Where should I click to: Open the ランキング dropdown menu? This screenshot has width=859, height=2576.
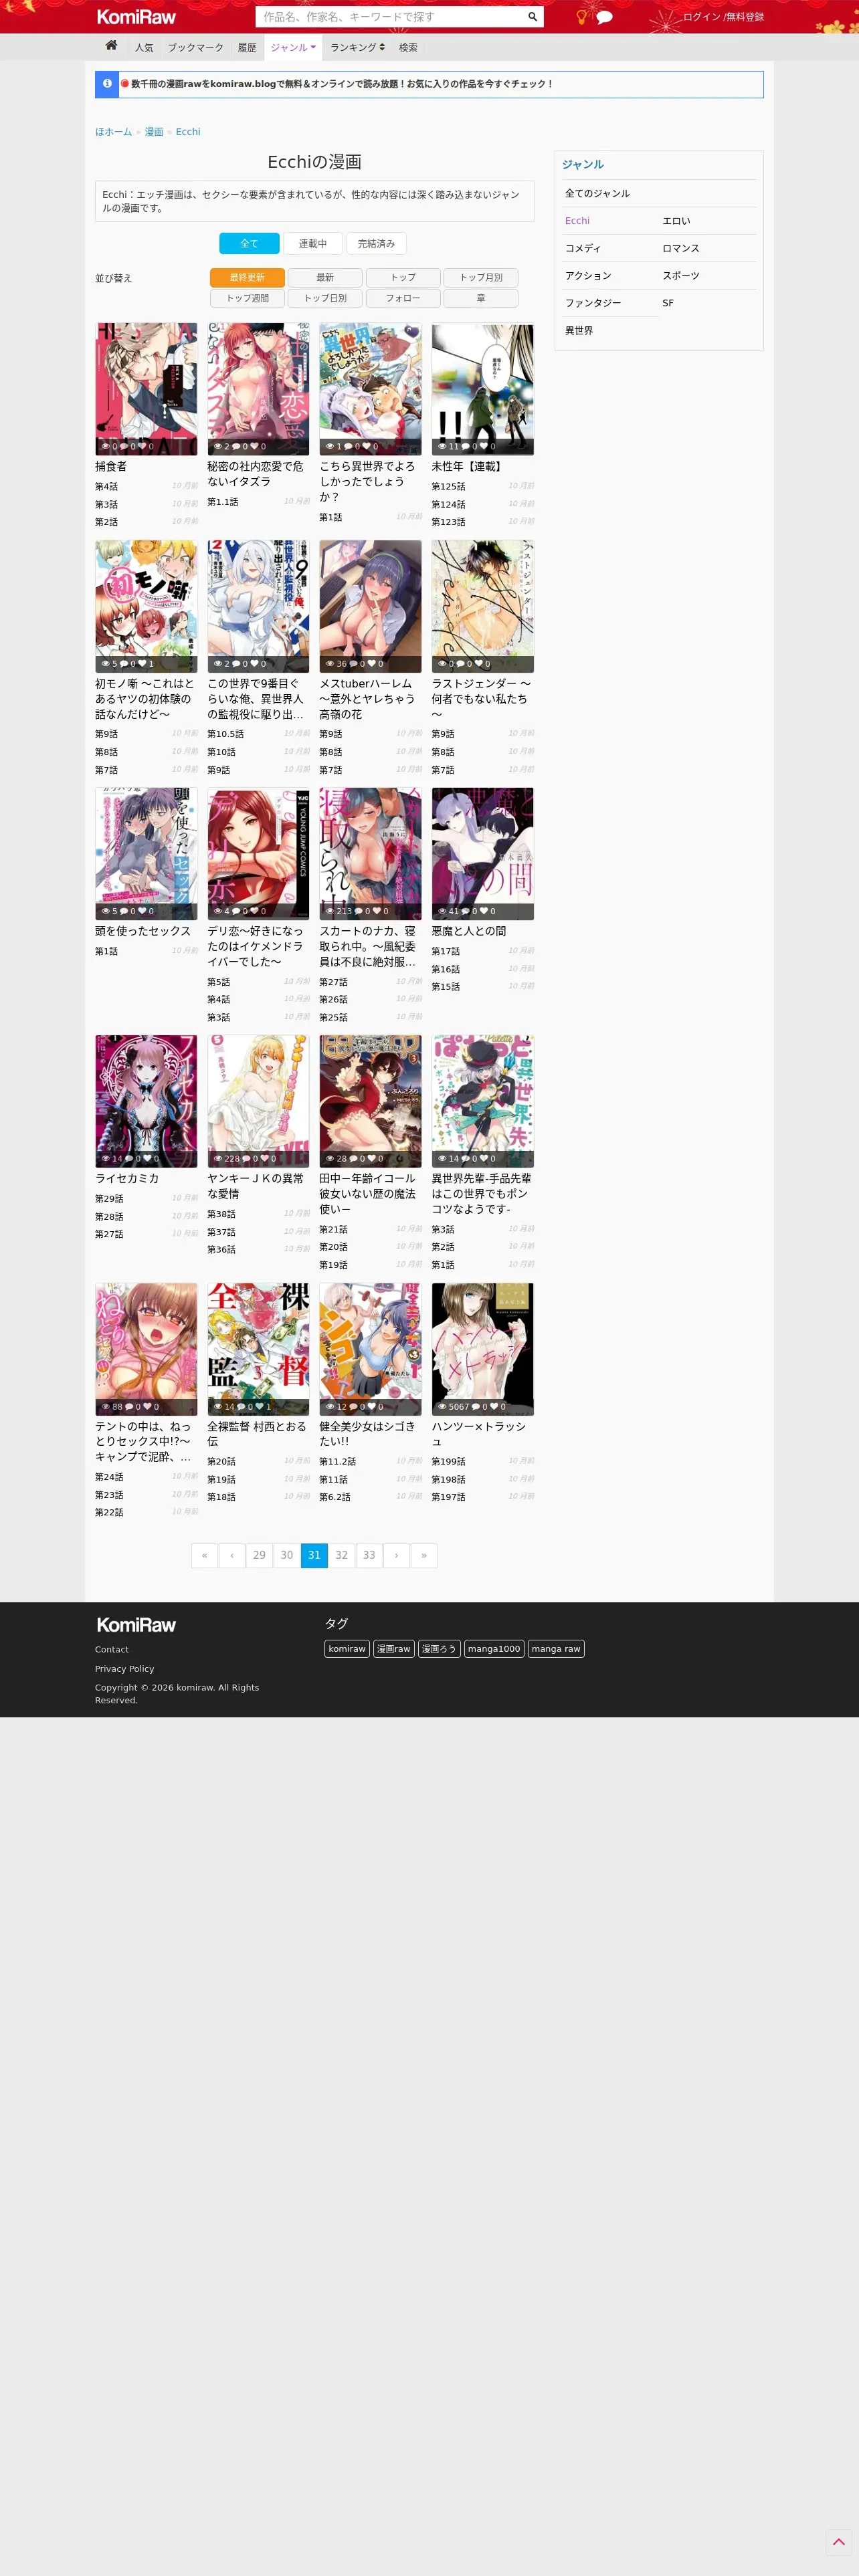pos(357,47)
